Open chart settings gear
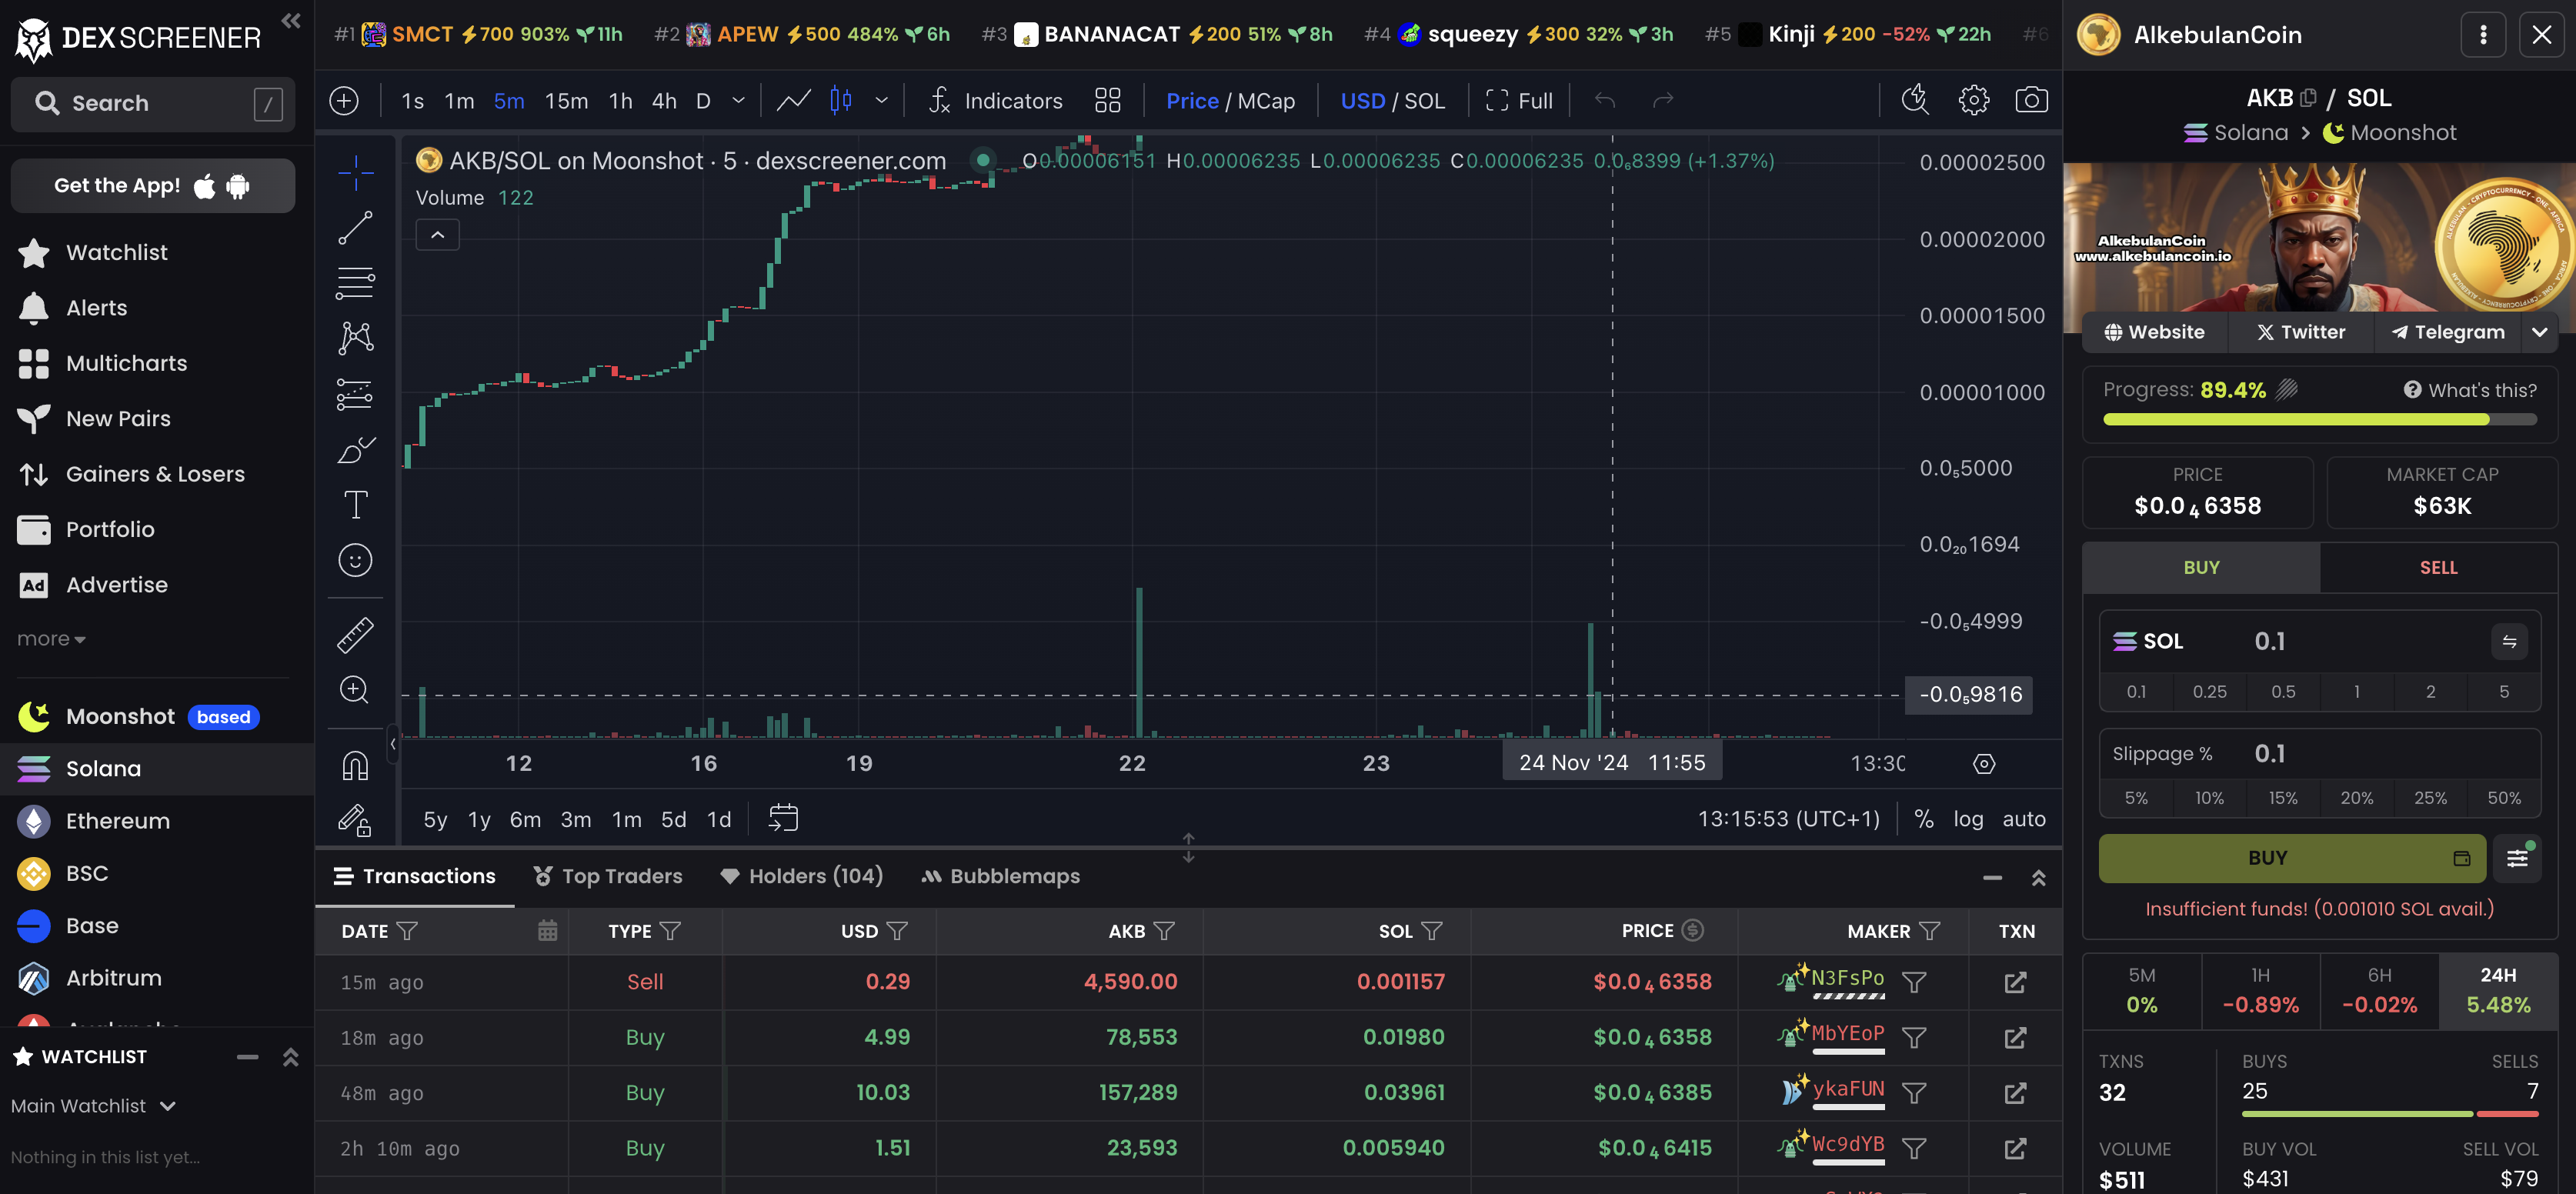The height and width of the screenshot is (1194, 2576). pyautogui.click(x=1973, y=100)
